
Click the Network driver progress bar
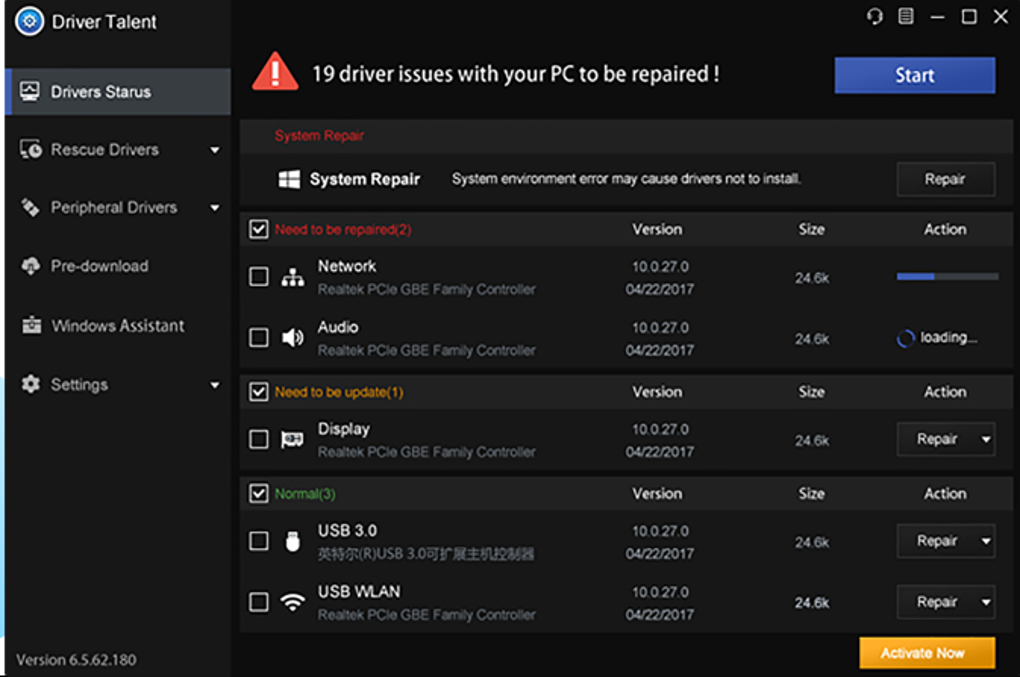(947, 277)
